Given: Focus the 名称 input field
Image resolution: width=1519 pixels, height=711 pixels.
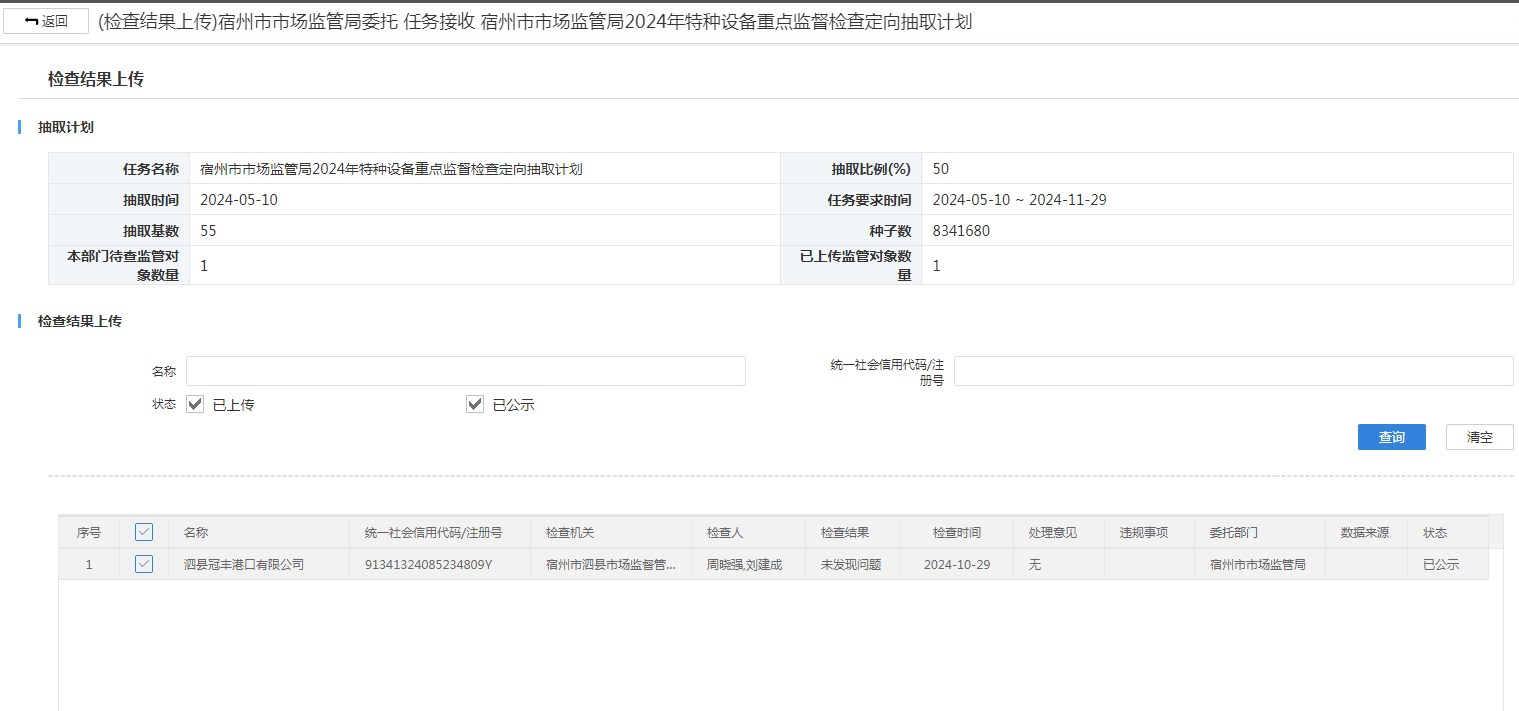Looking at the screenshot, I should [x=466, y=371].
